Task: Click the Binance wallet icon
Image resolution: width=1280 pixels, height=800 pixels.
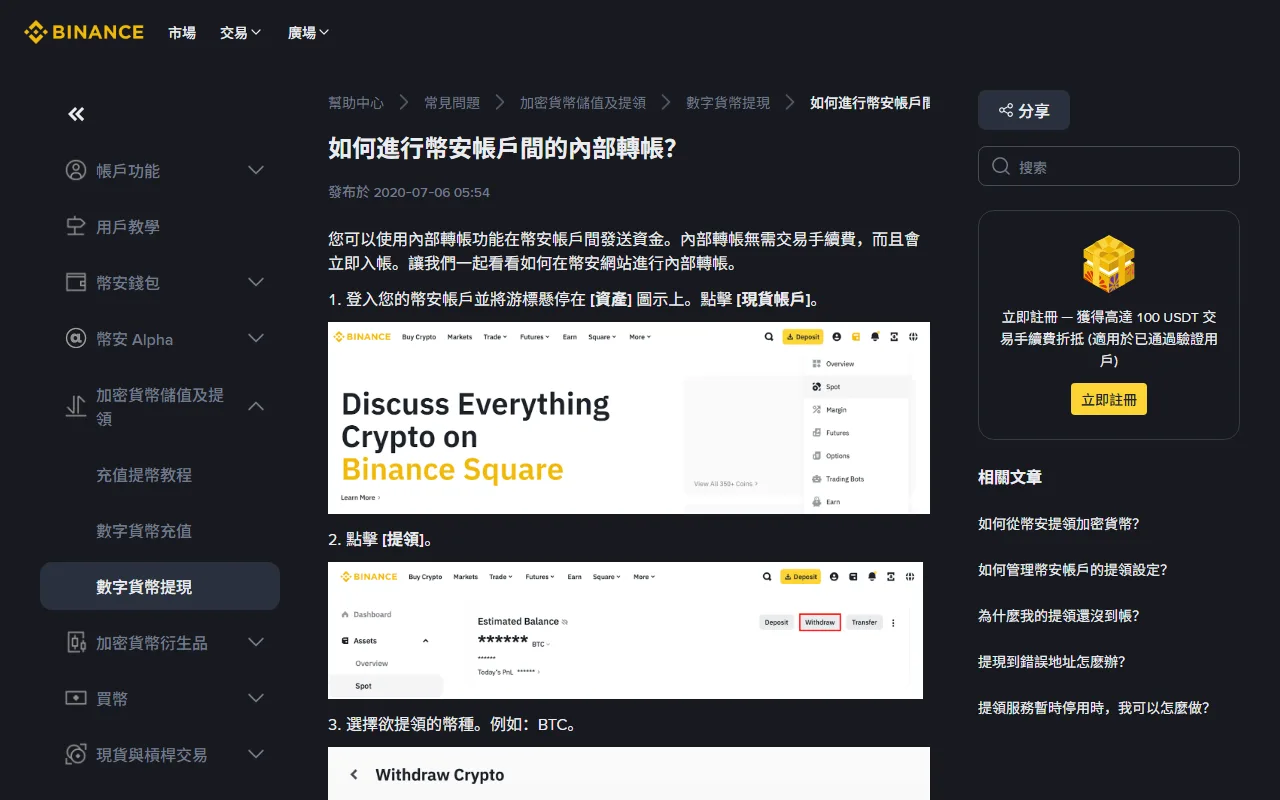Action: pyautogui.click(x=76, y=282)
